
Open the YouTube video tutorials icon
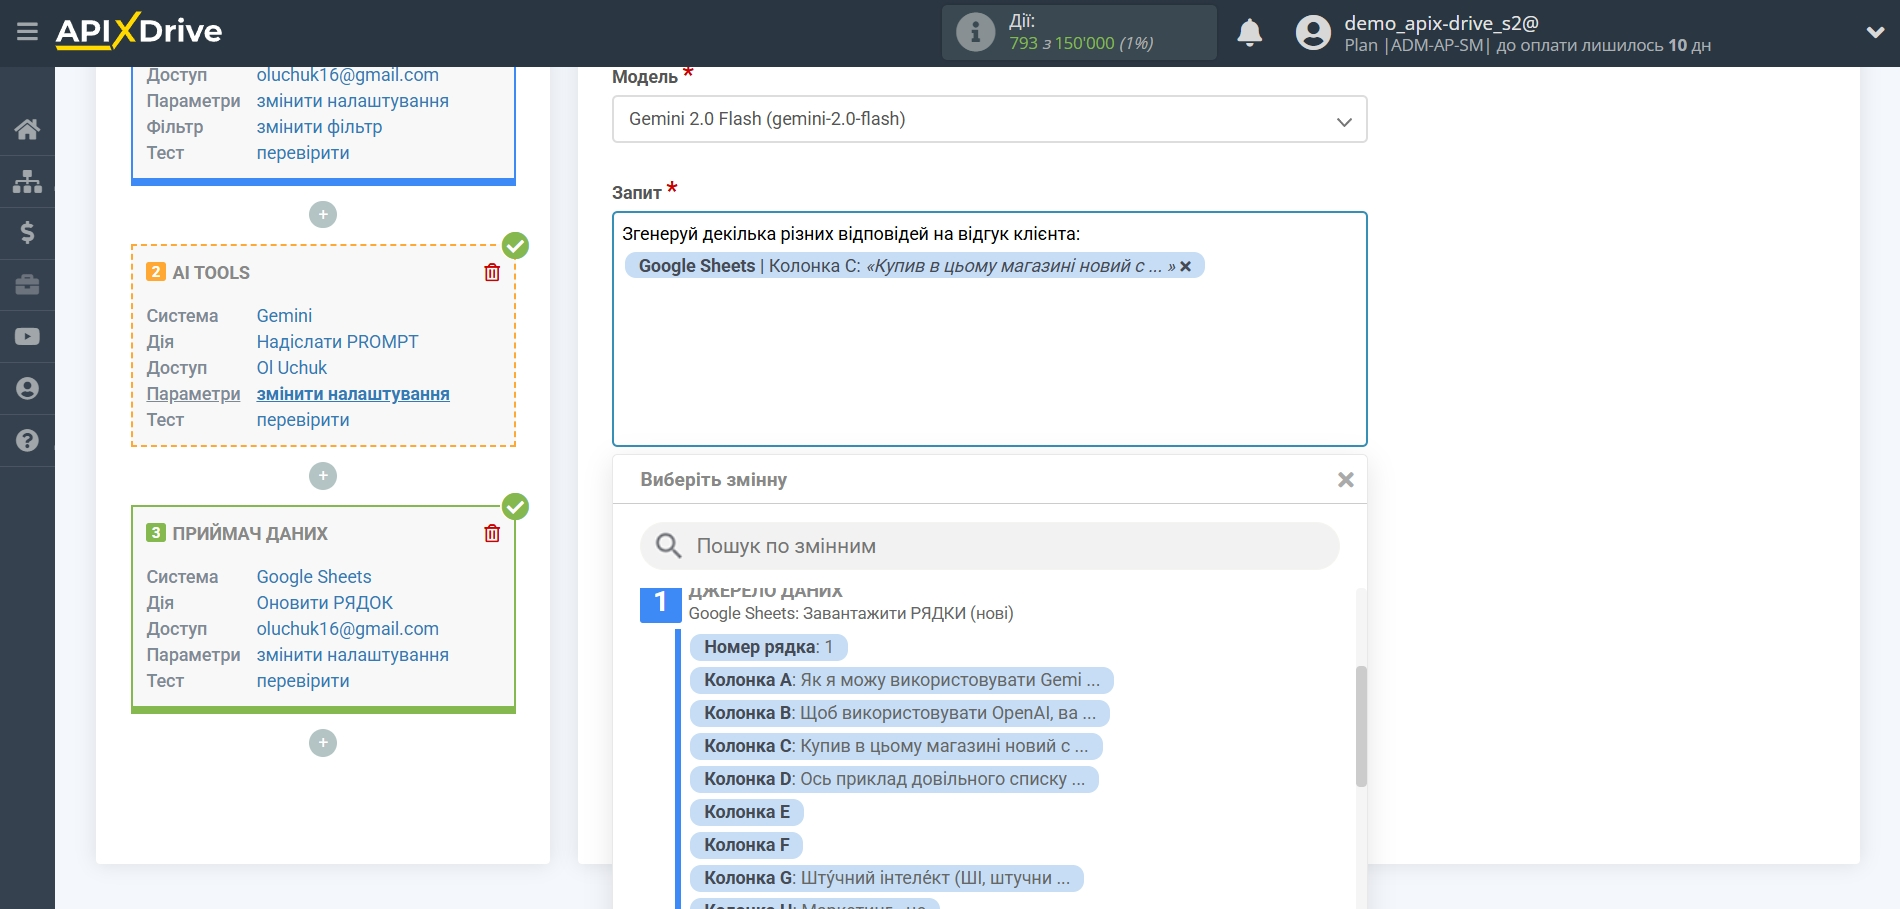click(x=27, y=337)
